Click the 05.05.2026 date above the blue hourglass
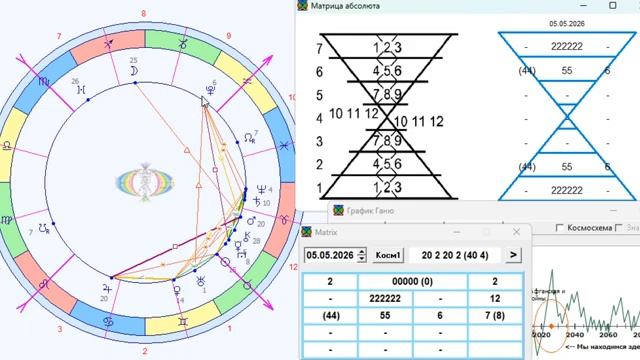Image resolution: width=640 pixels, height=360 pixels. [567, 24]
